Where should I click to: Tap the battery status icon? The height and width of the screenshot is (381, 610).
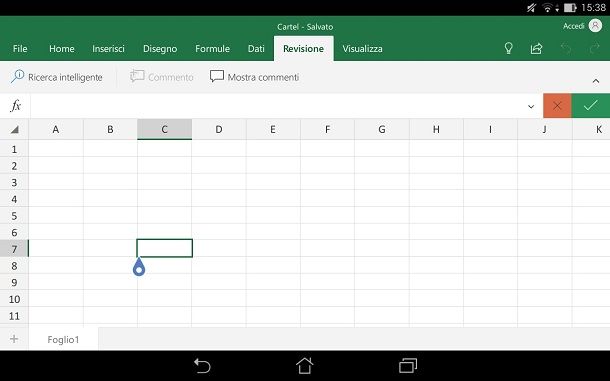[x=570, y=7]
